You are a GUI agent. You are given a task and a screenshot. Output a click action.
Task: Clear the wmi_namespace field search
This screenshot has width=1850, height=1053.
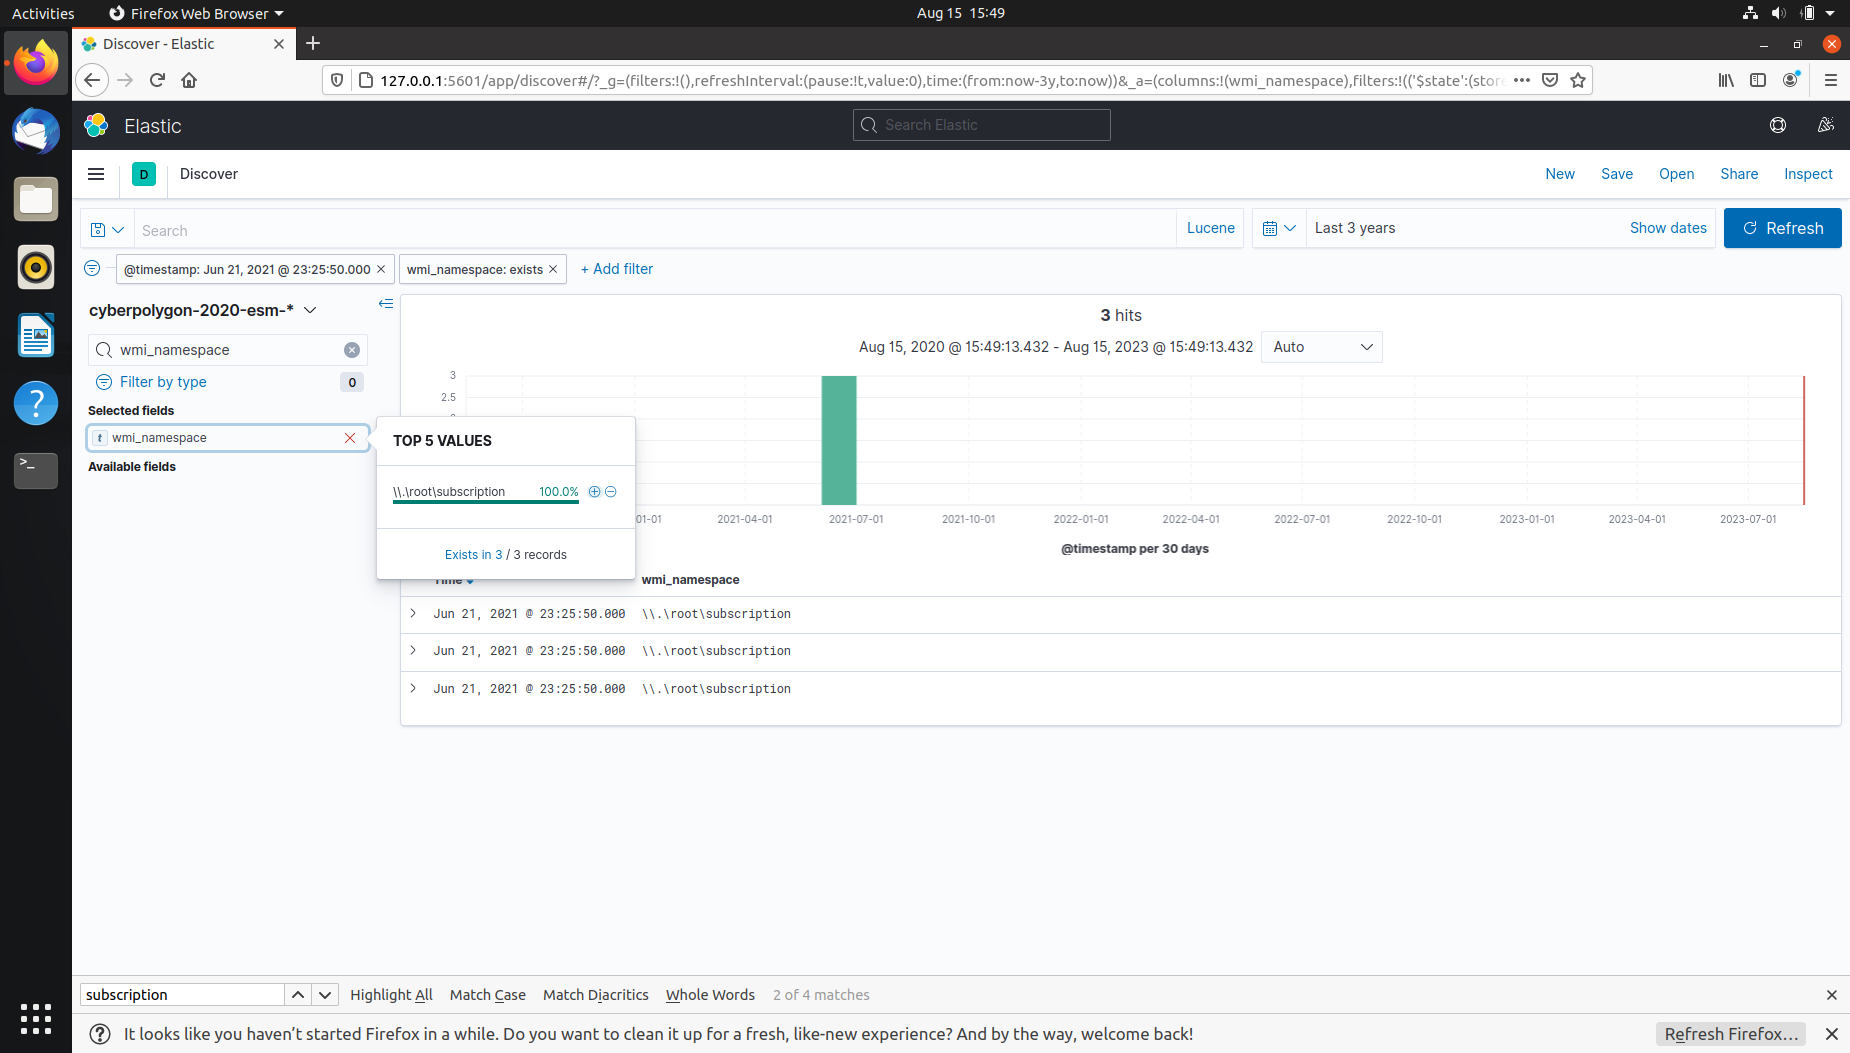click(x=352, y=350)
